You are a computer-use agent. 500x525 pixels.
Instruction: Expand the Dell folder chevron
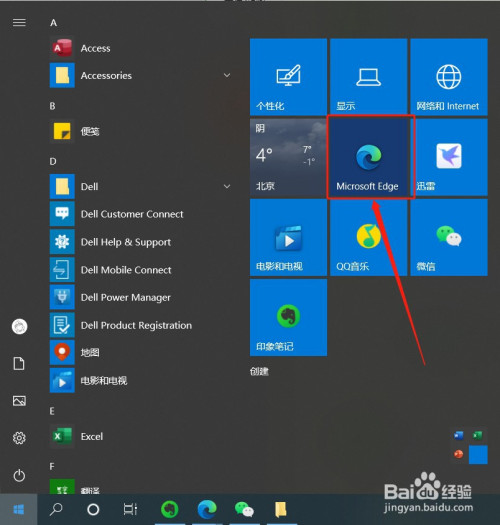[227, 186]
